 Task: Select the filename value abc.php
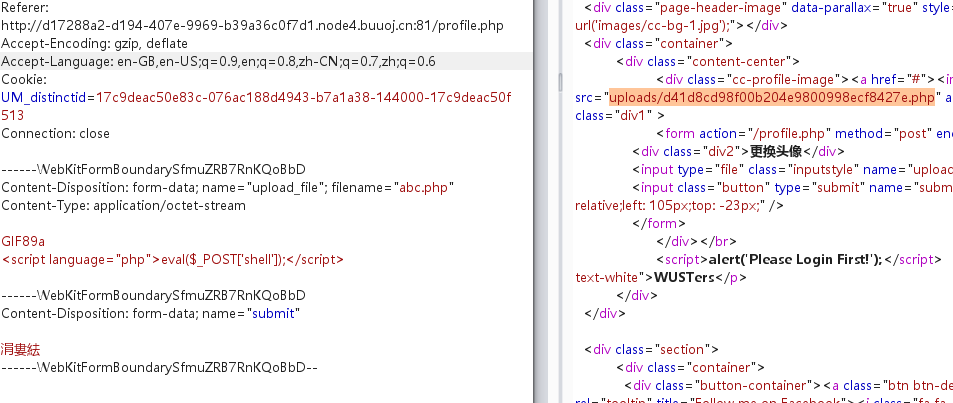click(x=424, y=187)
